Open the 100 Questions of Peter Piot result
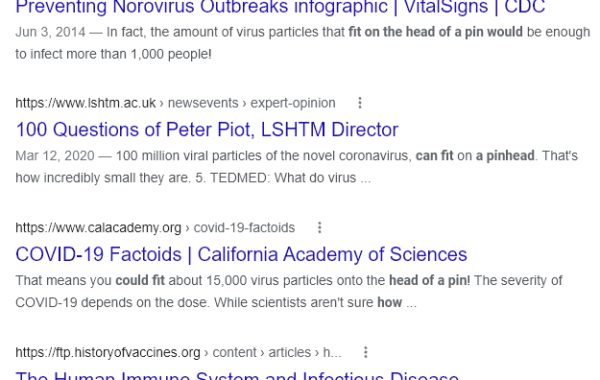Image resolution: width=600 pixels, height=380 pixels. [x=207, y=130]
